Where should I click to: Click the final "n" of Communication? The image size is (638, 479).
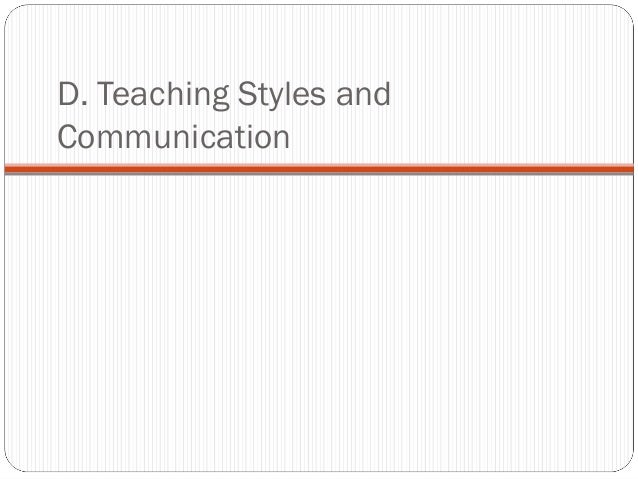(281, 140)
